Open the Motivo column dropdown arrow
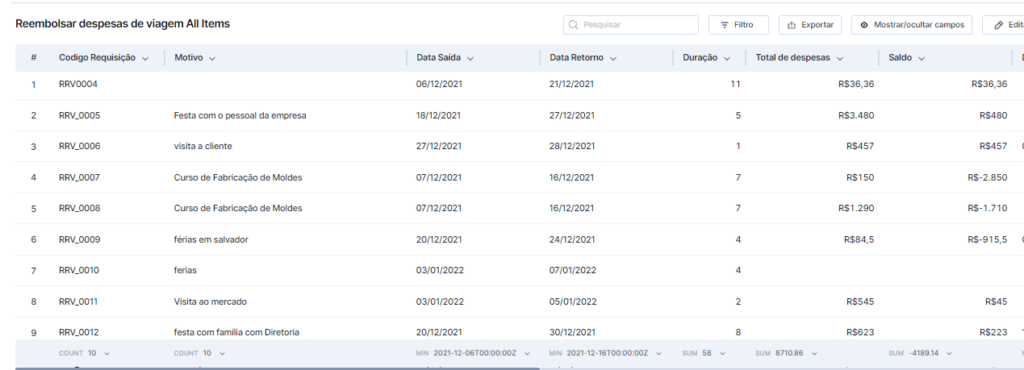The height and width of the screenshot is (370, 1024). coord(212,58)
